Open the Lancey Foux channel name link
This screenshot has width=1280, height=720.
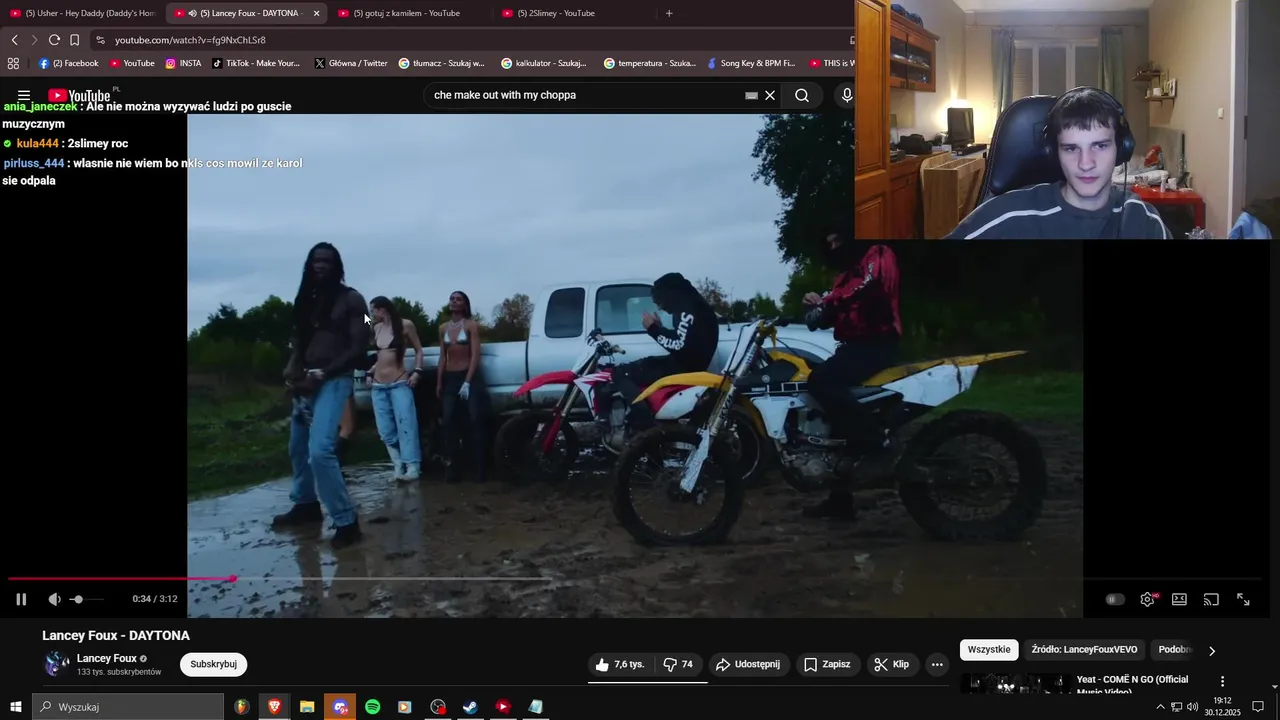click(x=107, y=658)
